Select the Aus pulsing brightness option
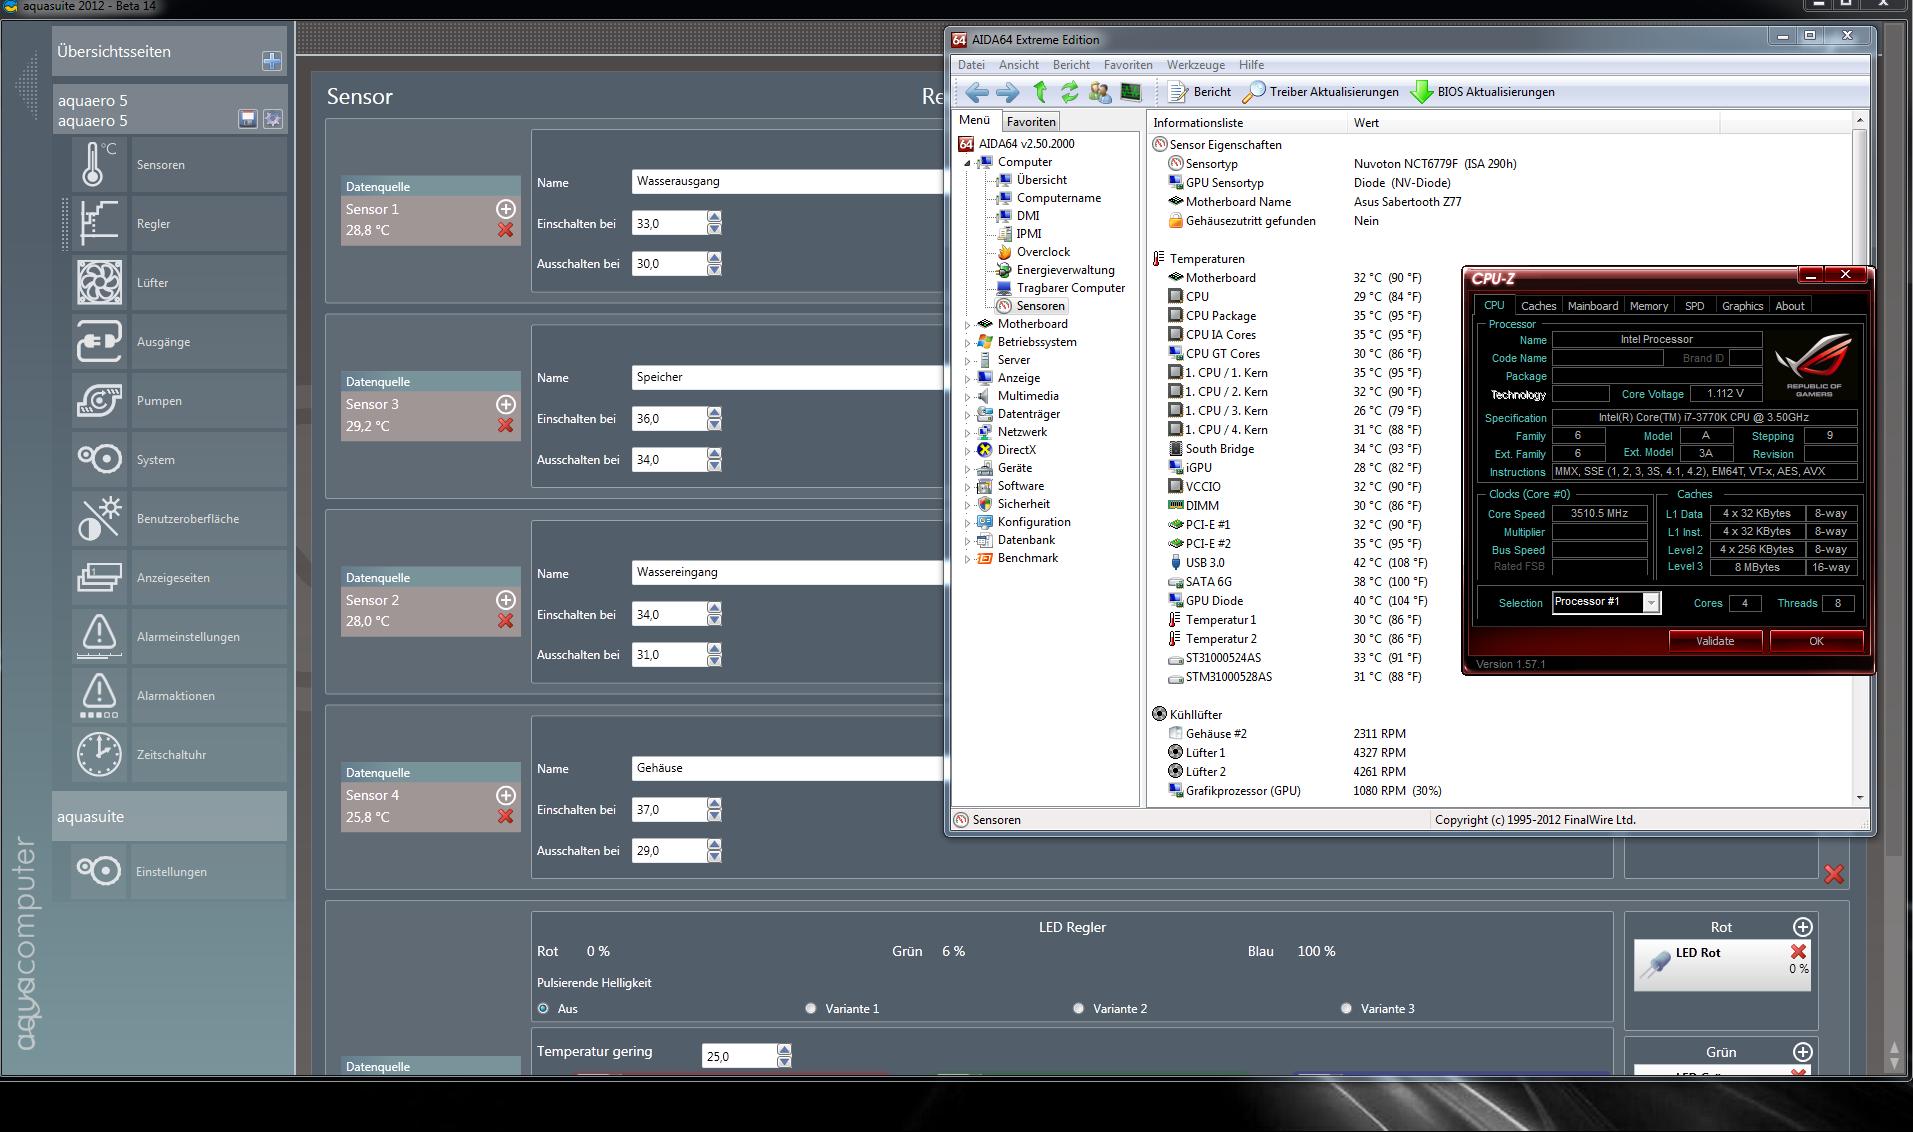The height and width of the screenshot is (1132, 1913). pyautogui.click(x=543, y=1009)
